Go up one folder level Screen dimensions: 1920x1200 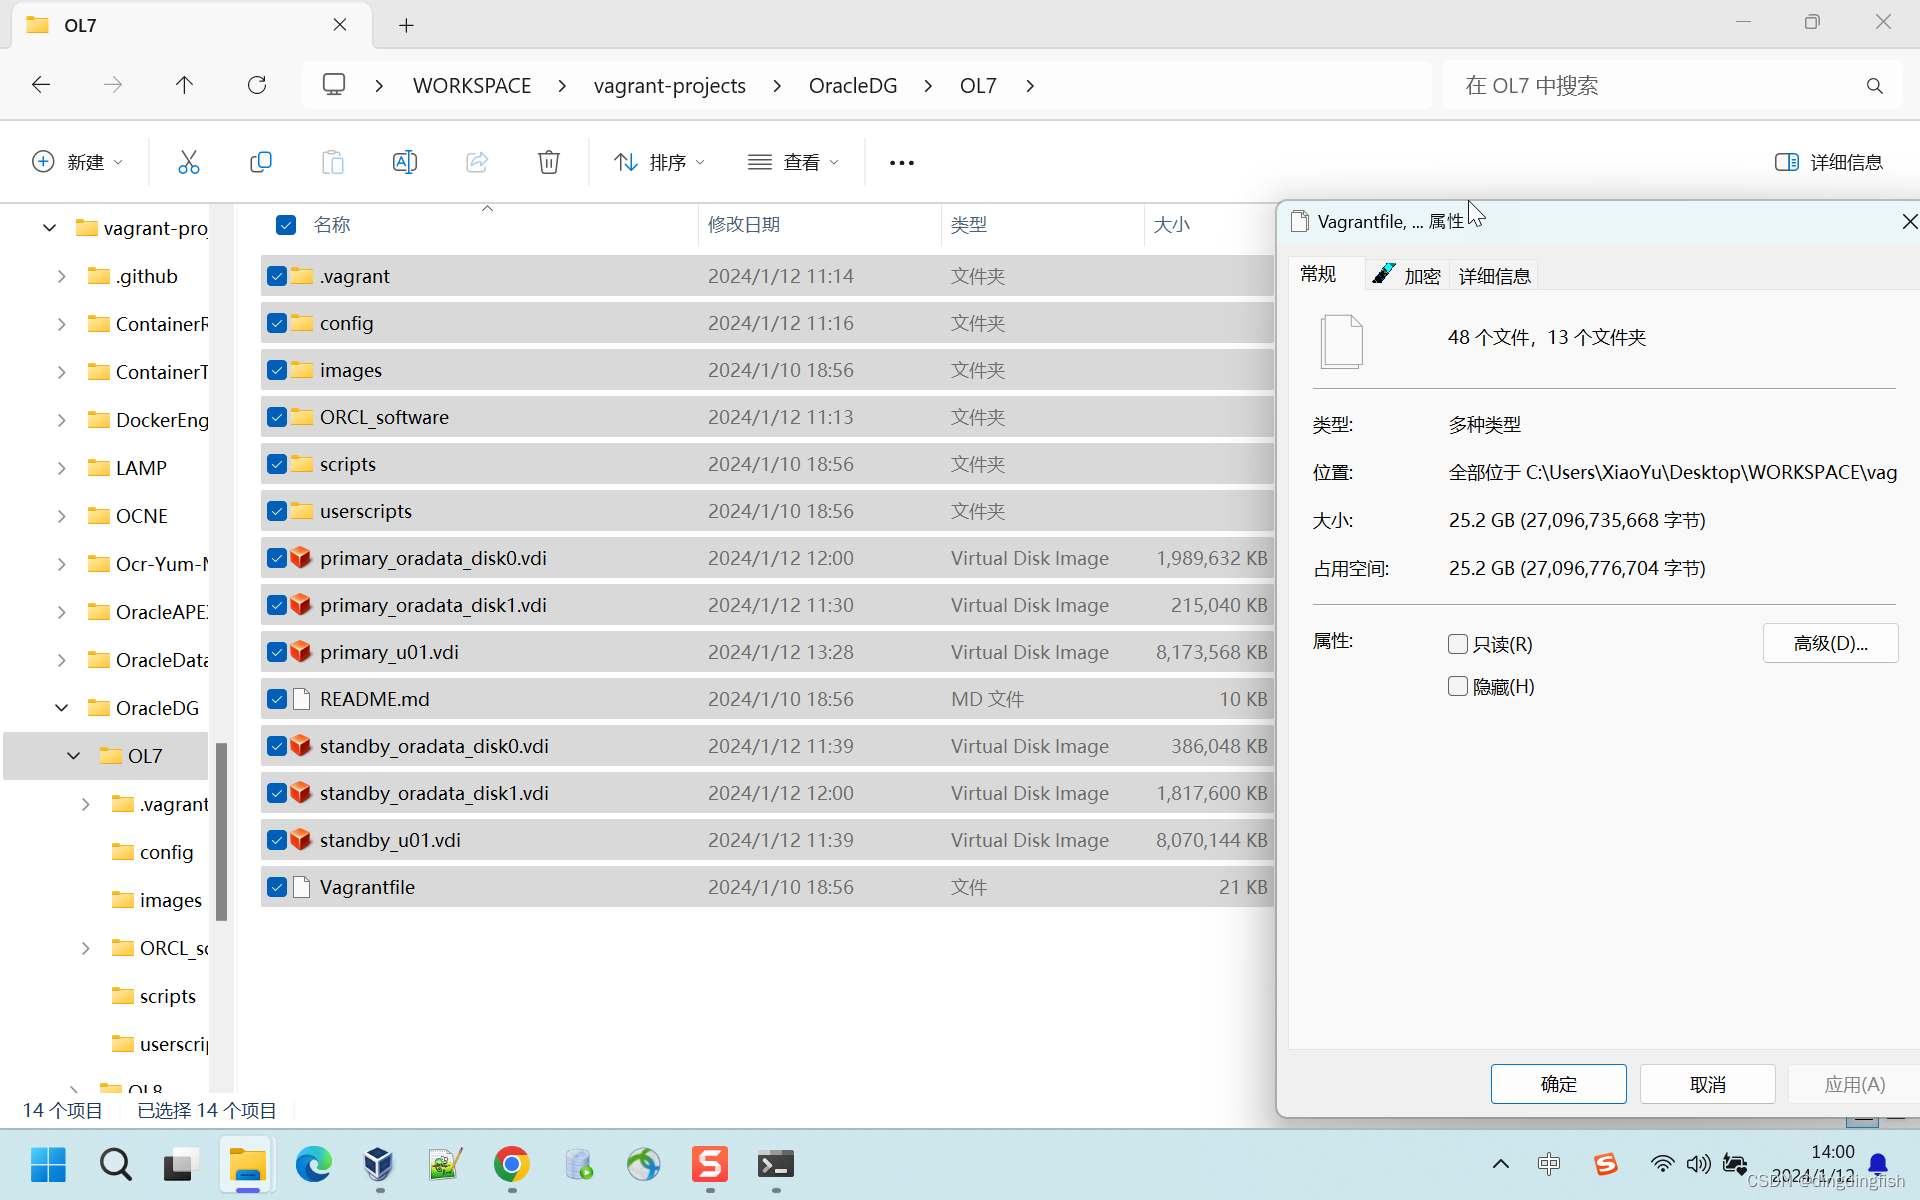(184, 85)
